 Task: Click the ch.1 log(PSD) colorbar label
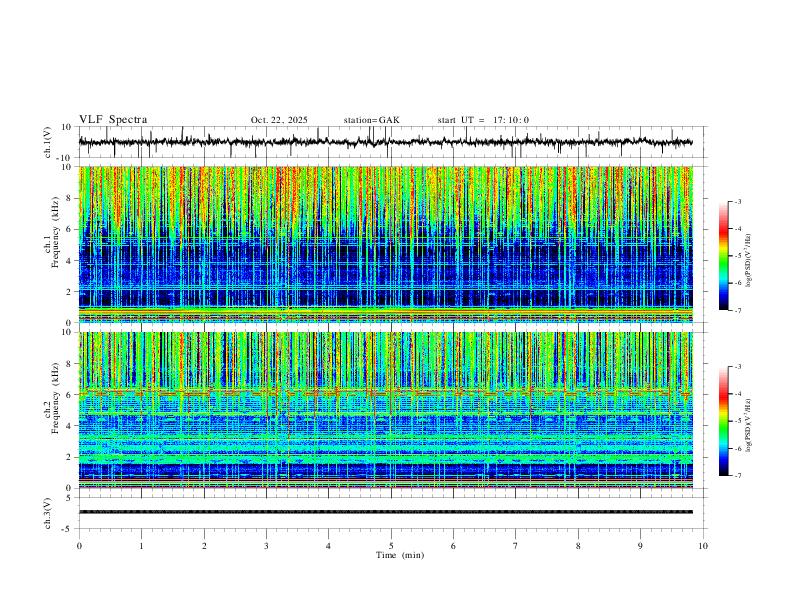[748, 260]
